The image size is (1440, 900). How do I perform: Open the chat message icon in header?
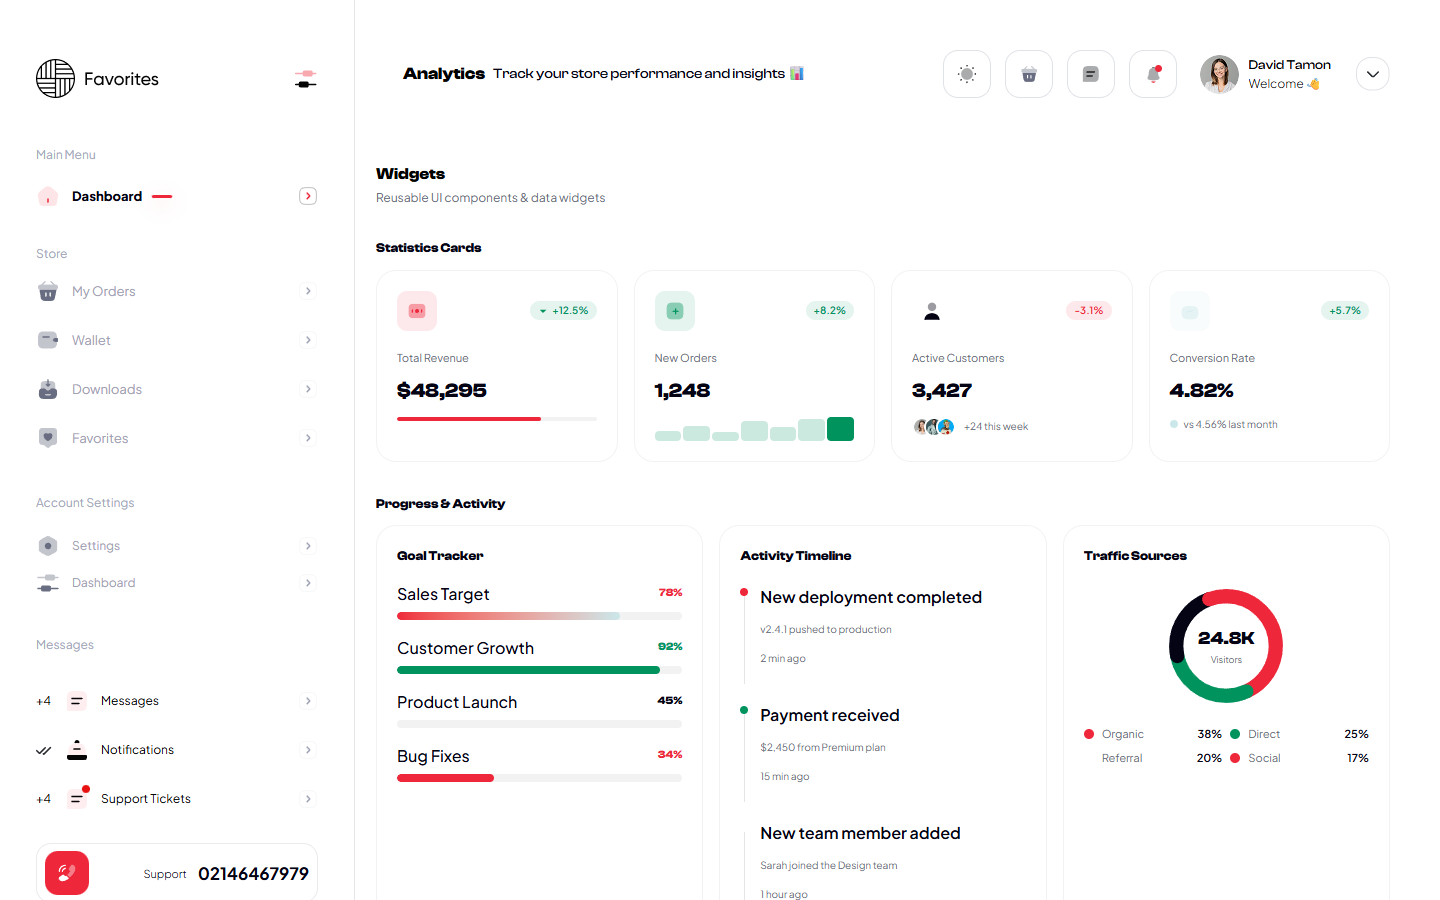(1091, 74)
